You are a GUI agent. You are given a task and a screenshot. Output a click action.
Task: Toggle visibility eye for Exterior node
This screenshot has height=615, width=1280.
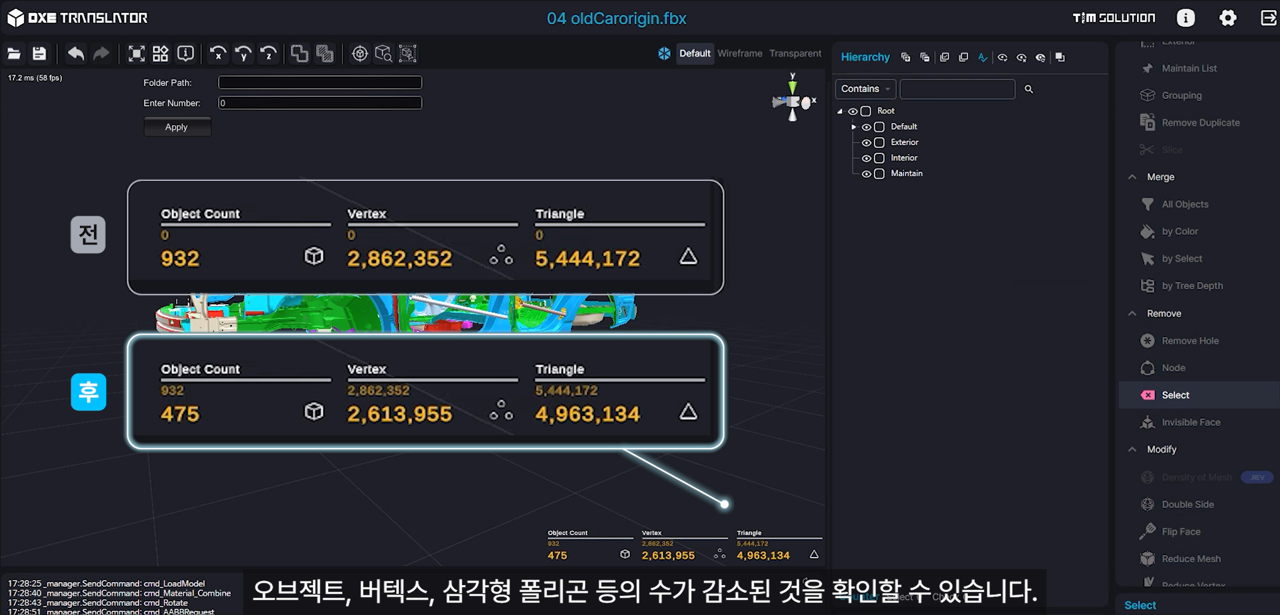coord(867,143)
